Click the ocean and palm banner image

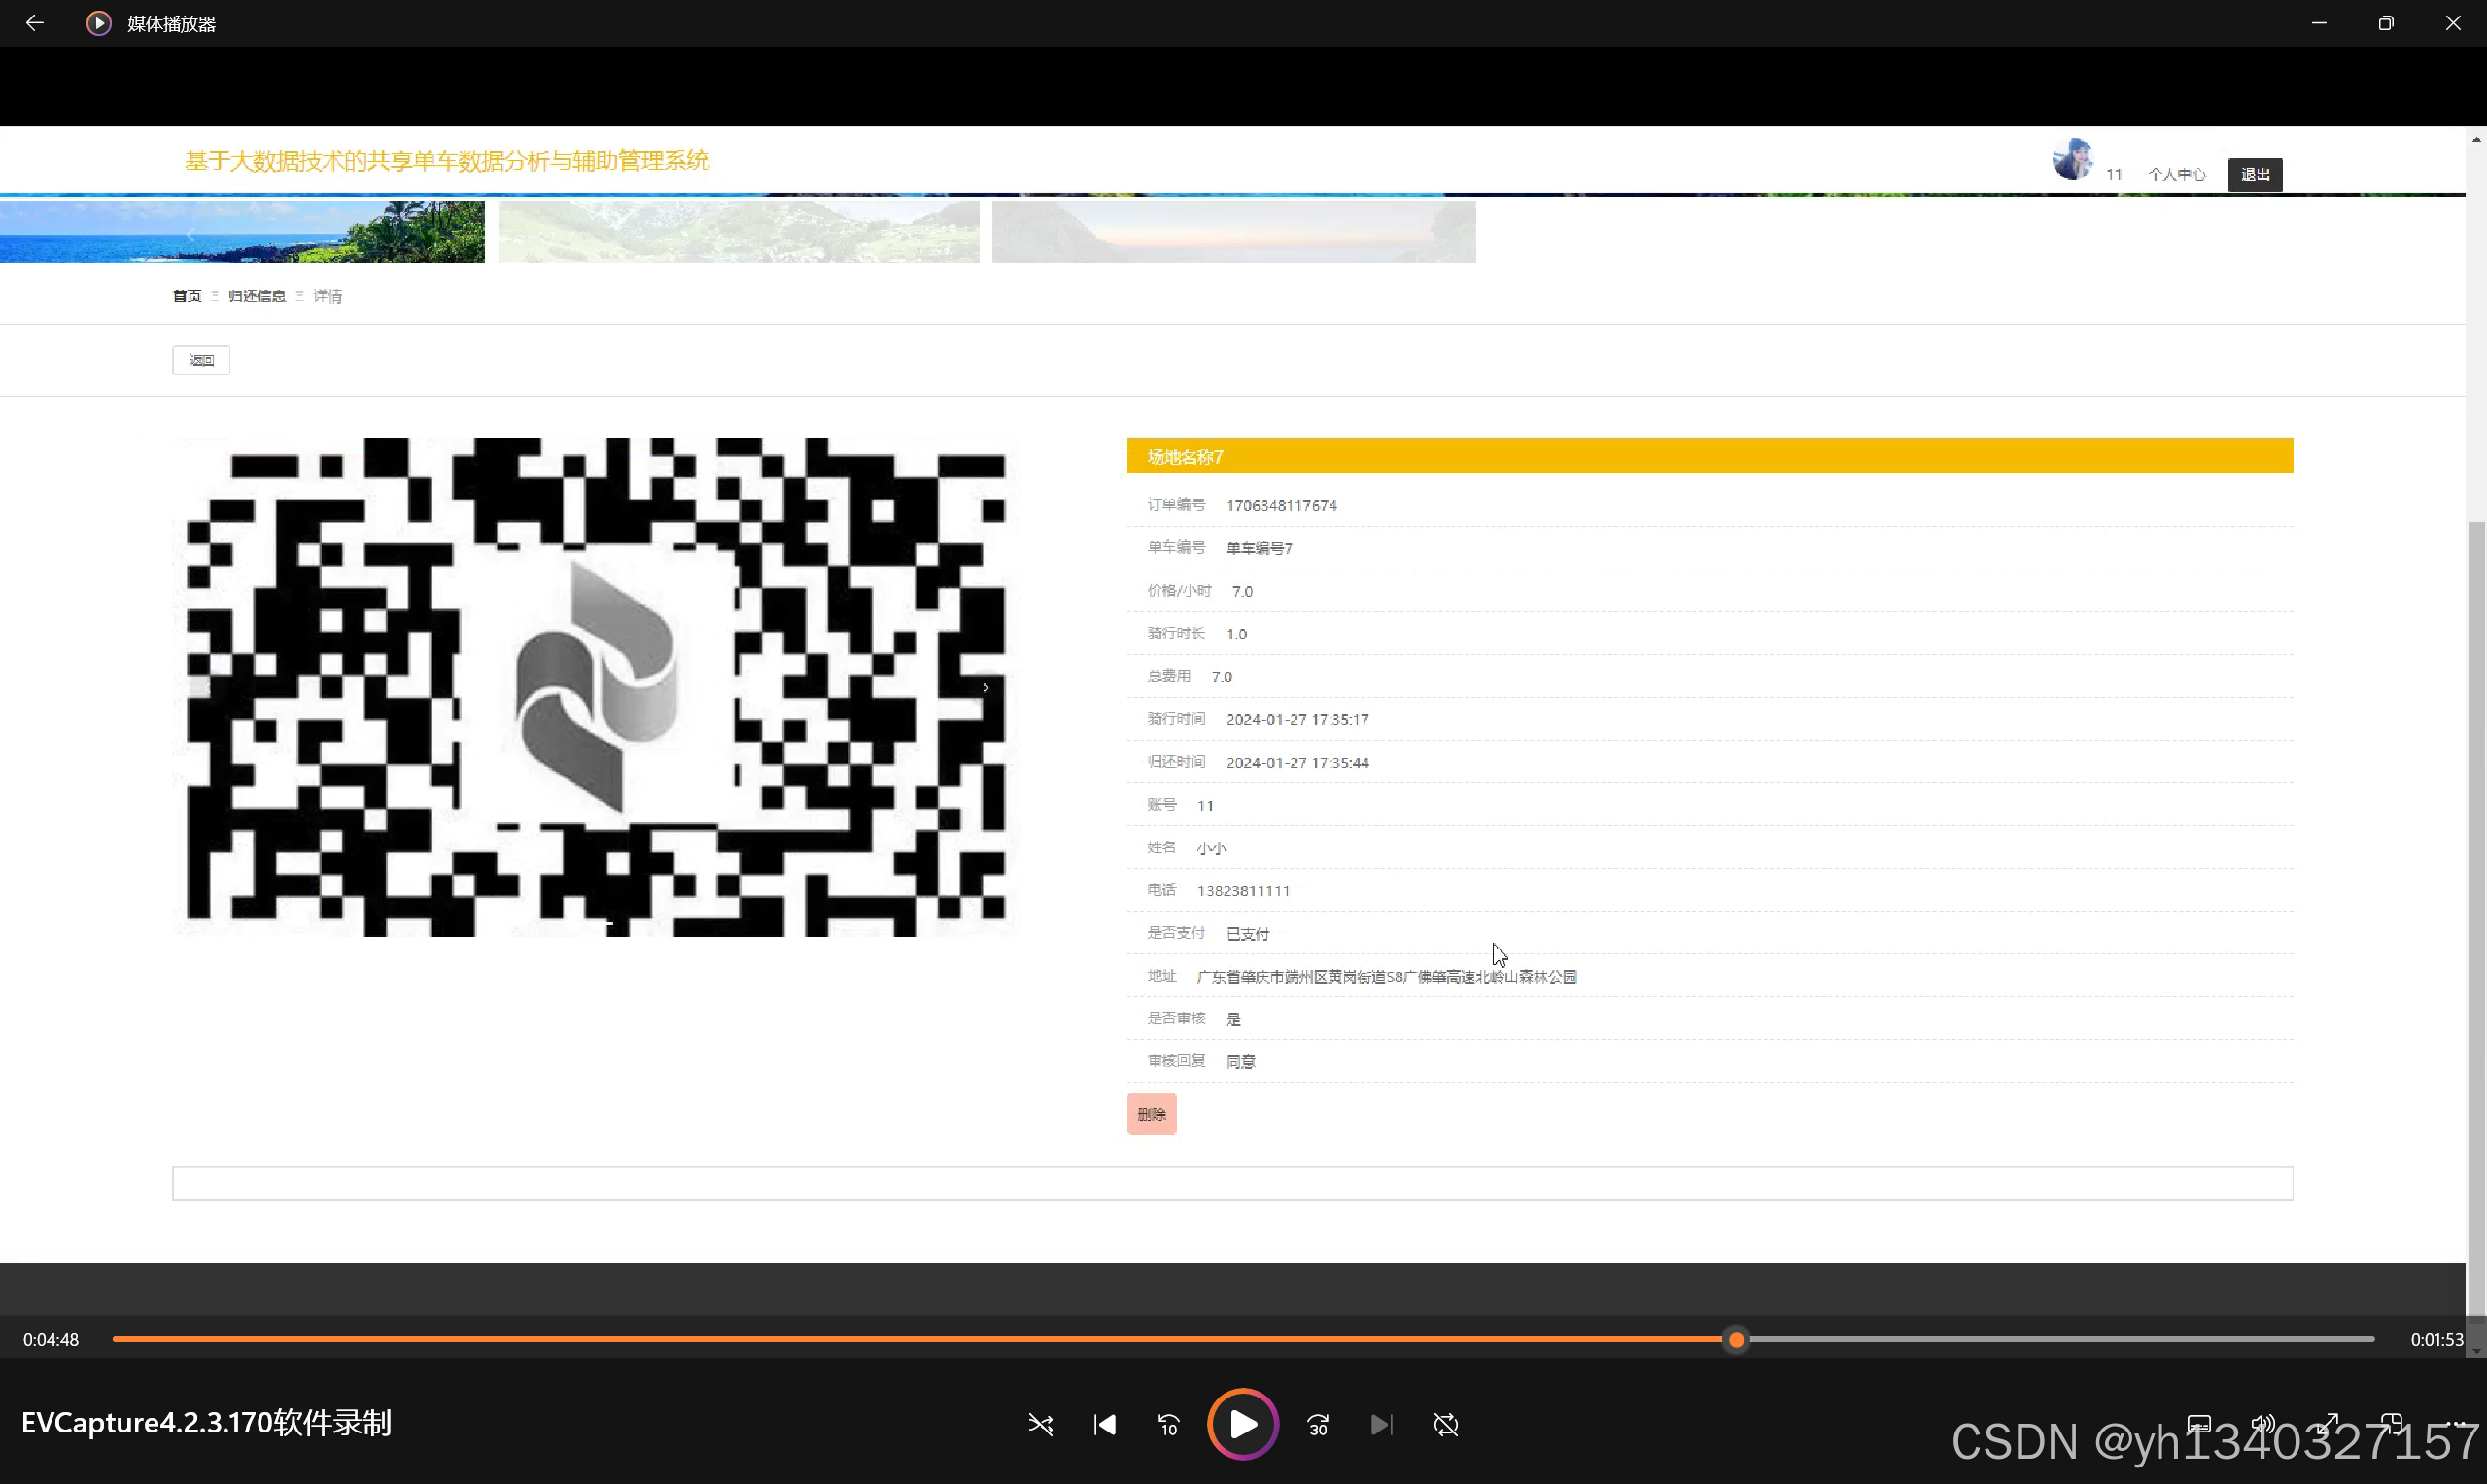point(242,232)
